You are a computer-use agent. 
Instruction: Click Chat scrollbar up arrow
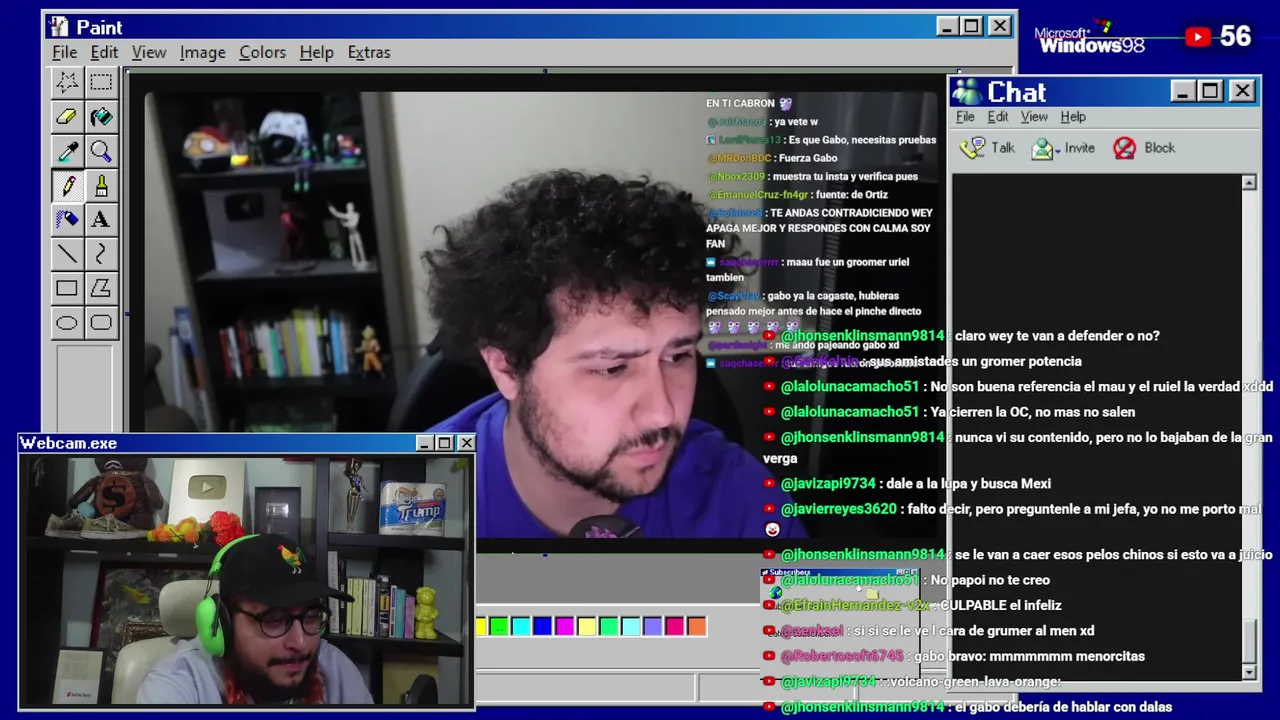1249,183
